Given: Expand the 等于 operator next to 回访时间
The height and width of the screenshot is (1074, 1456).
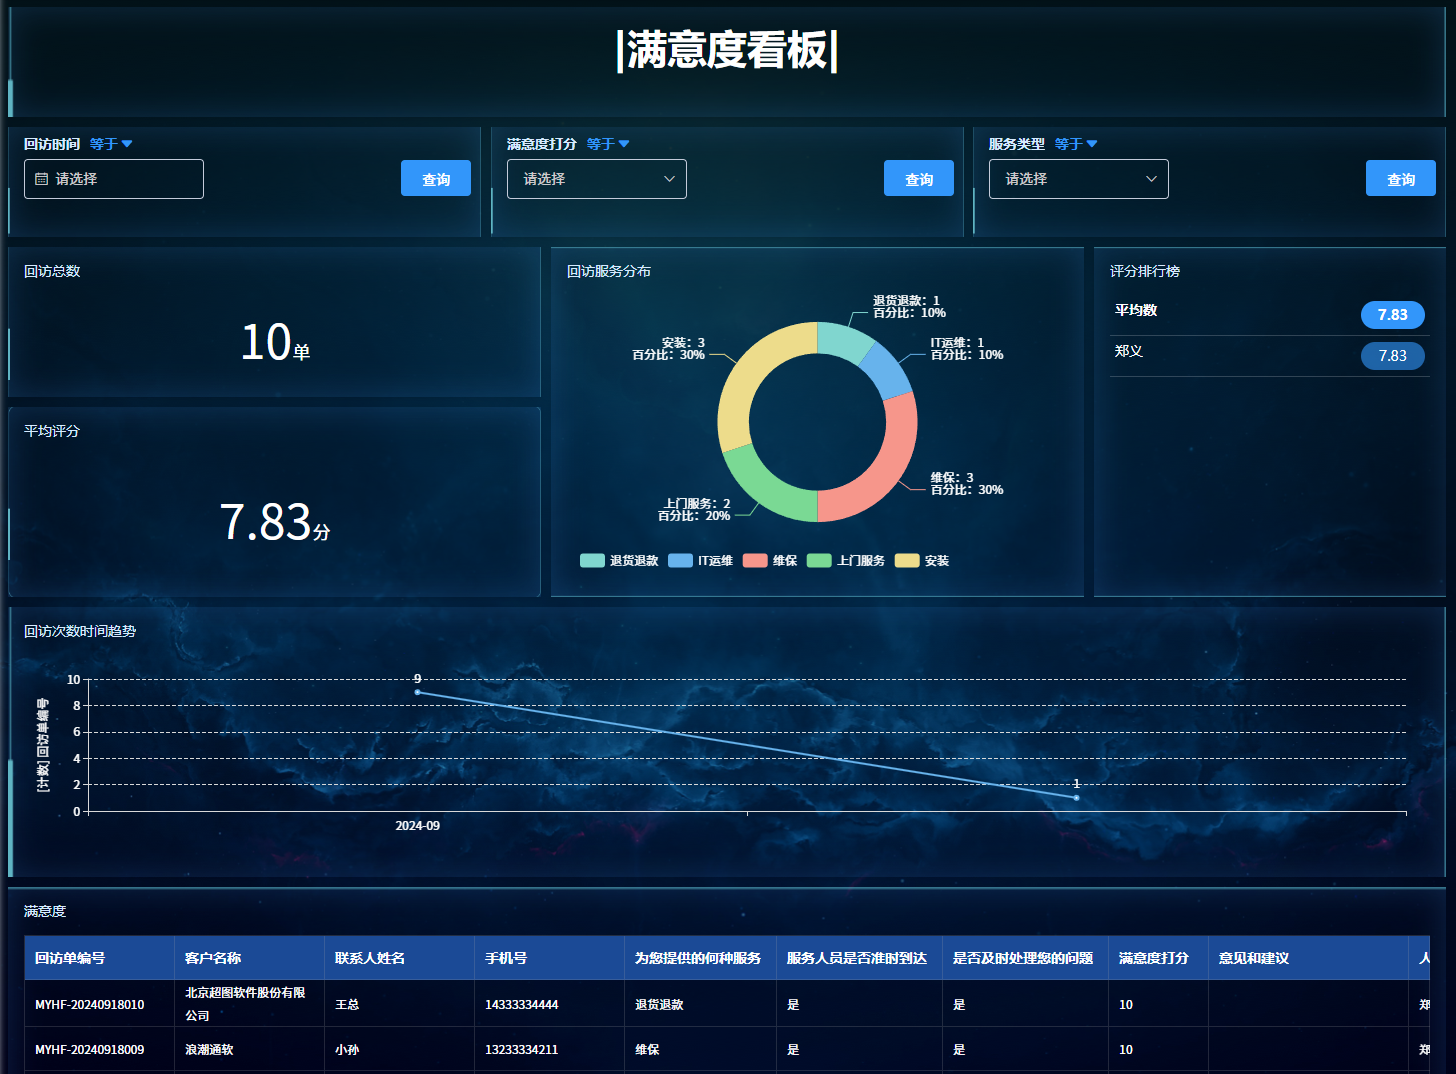Looking at the screenshot, I should click(110, 144).
